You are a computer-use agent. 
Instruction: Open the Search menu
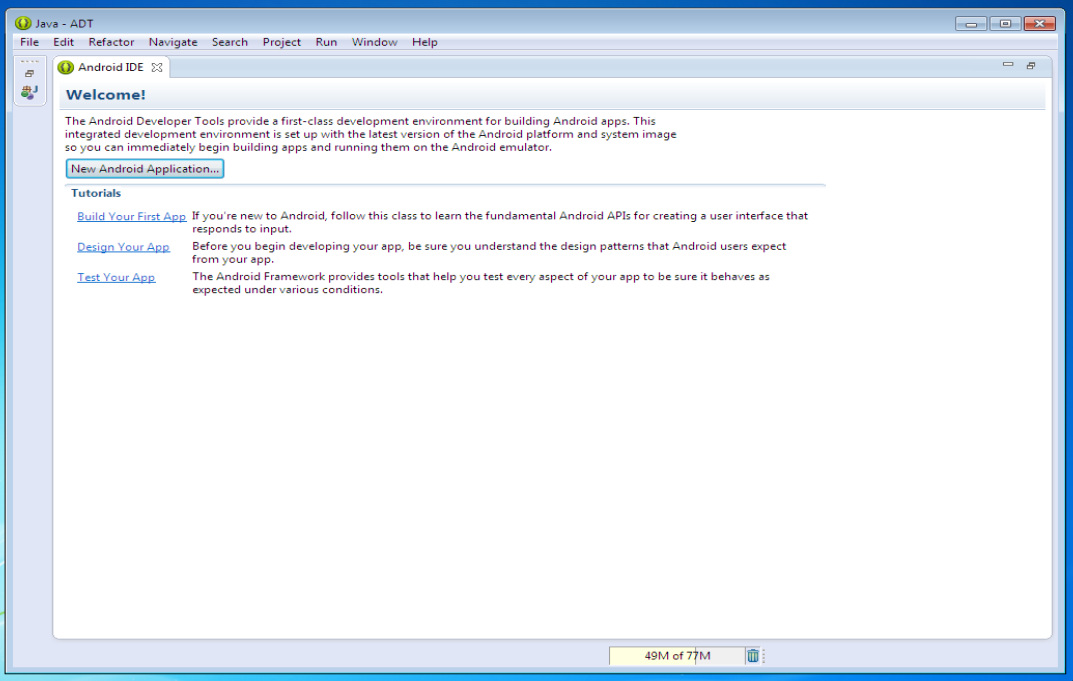click(x=230, y=42)
